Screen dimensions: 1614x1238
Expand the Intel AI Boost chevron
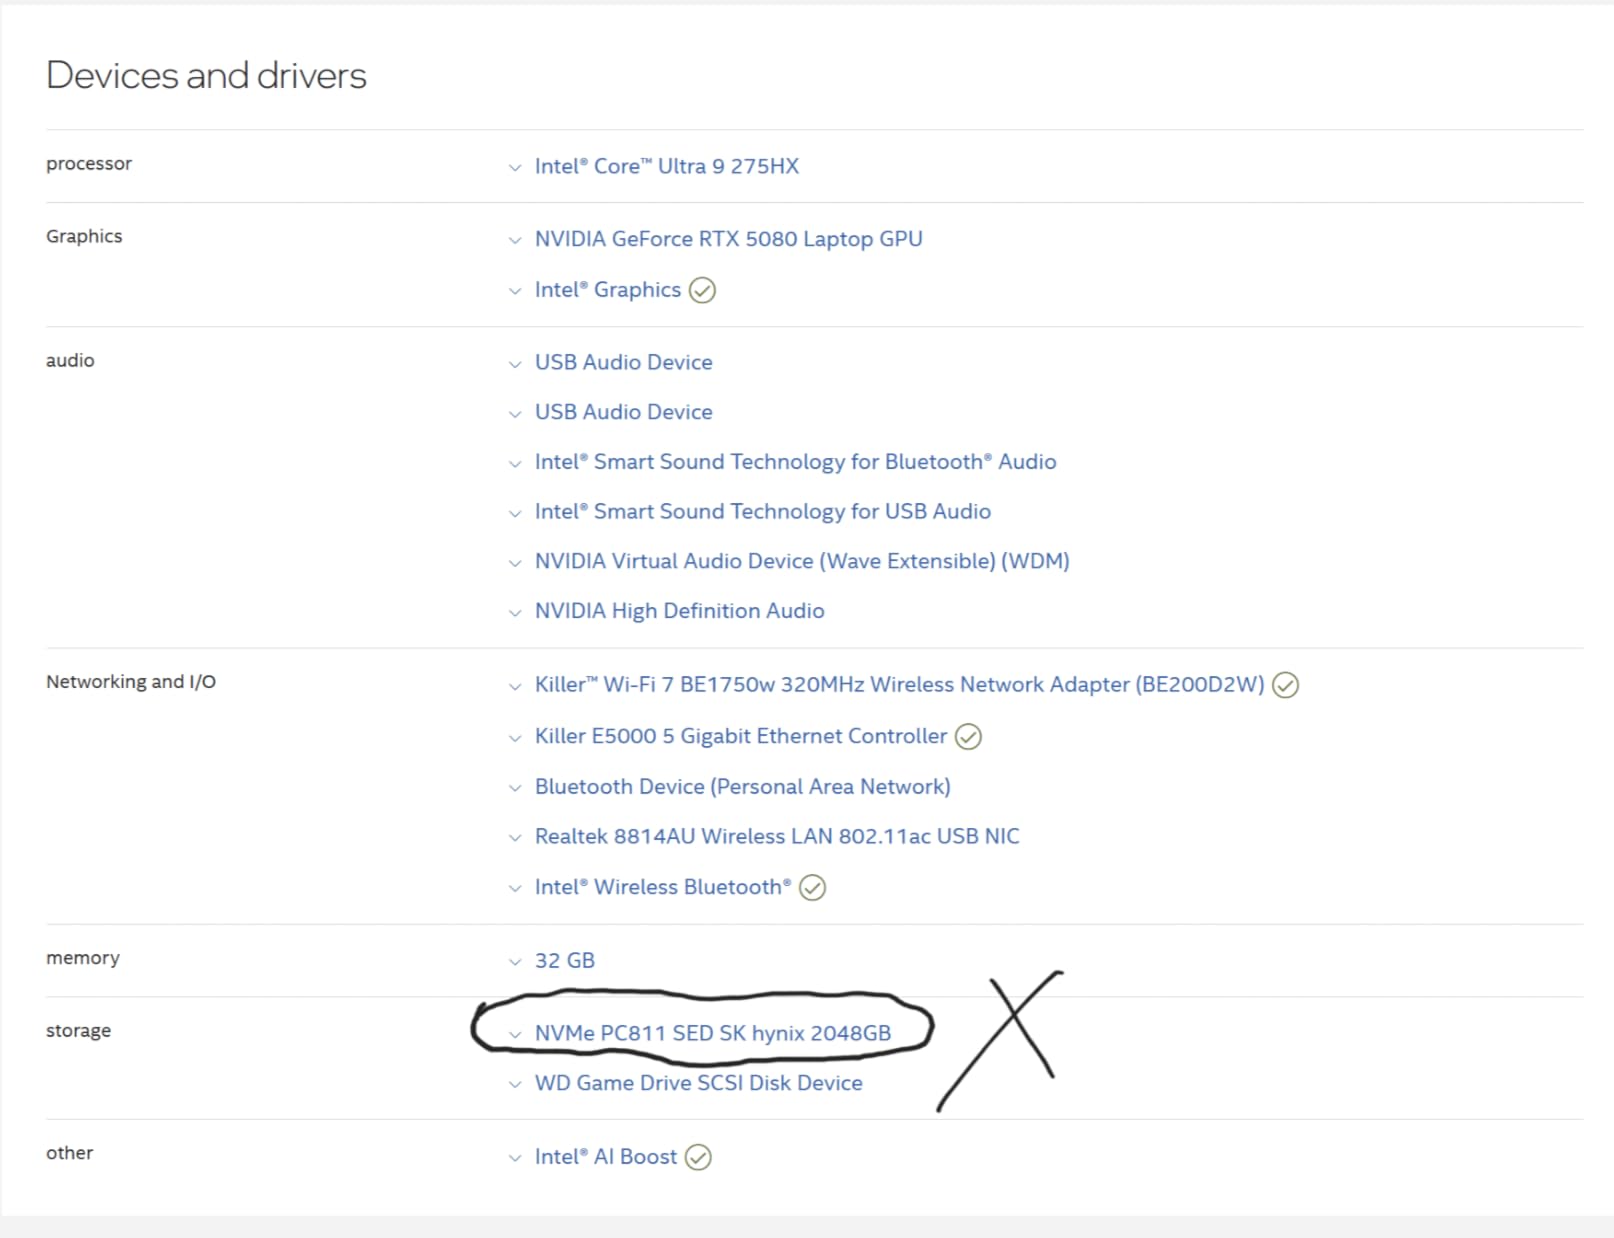click(515, 1158)
